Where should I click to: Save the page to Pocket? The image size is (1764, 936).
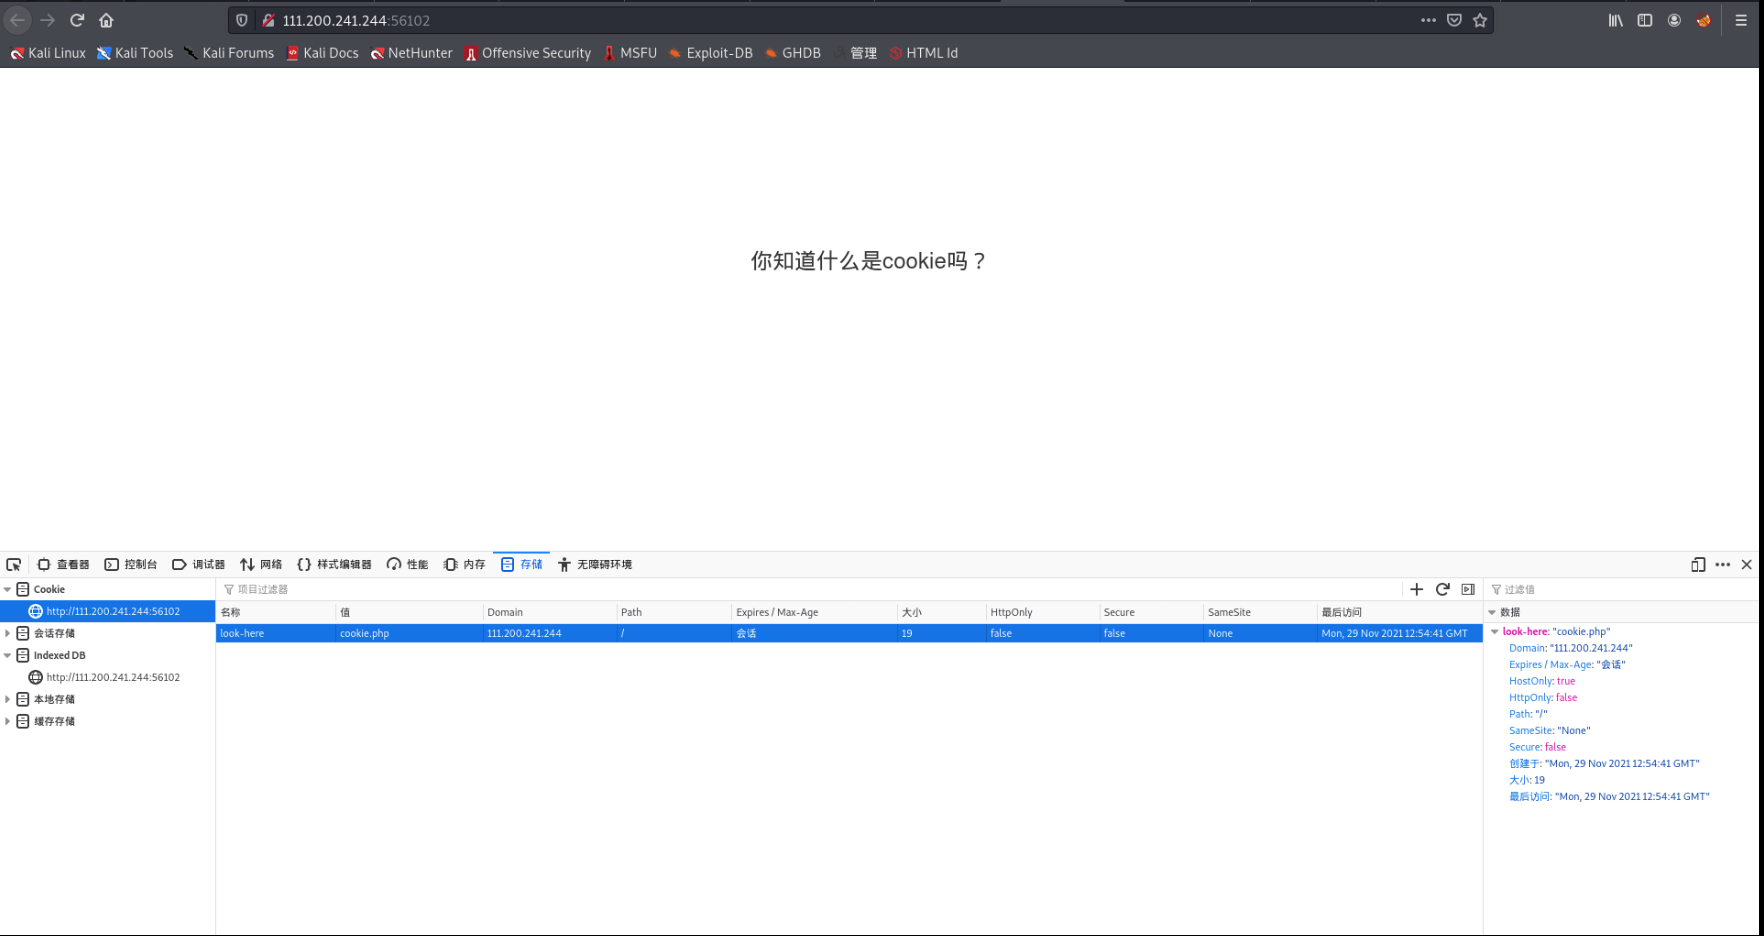pos(1454,20)
